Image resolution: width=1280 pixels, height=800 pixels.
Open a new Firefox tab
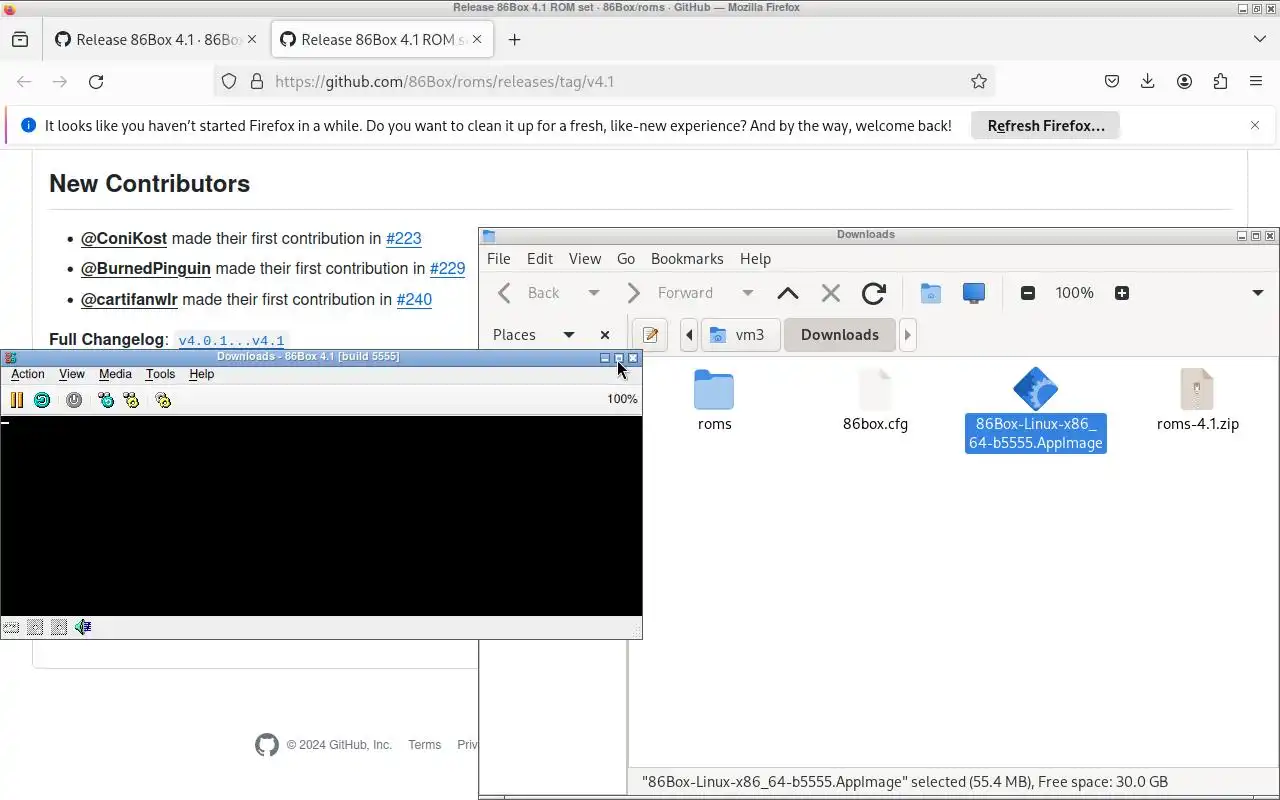tap(514, 40)
